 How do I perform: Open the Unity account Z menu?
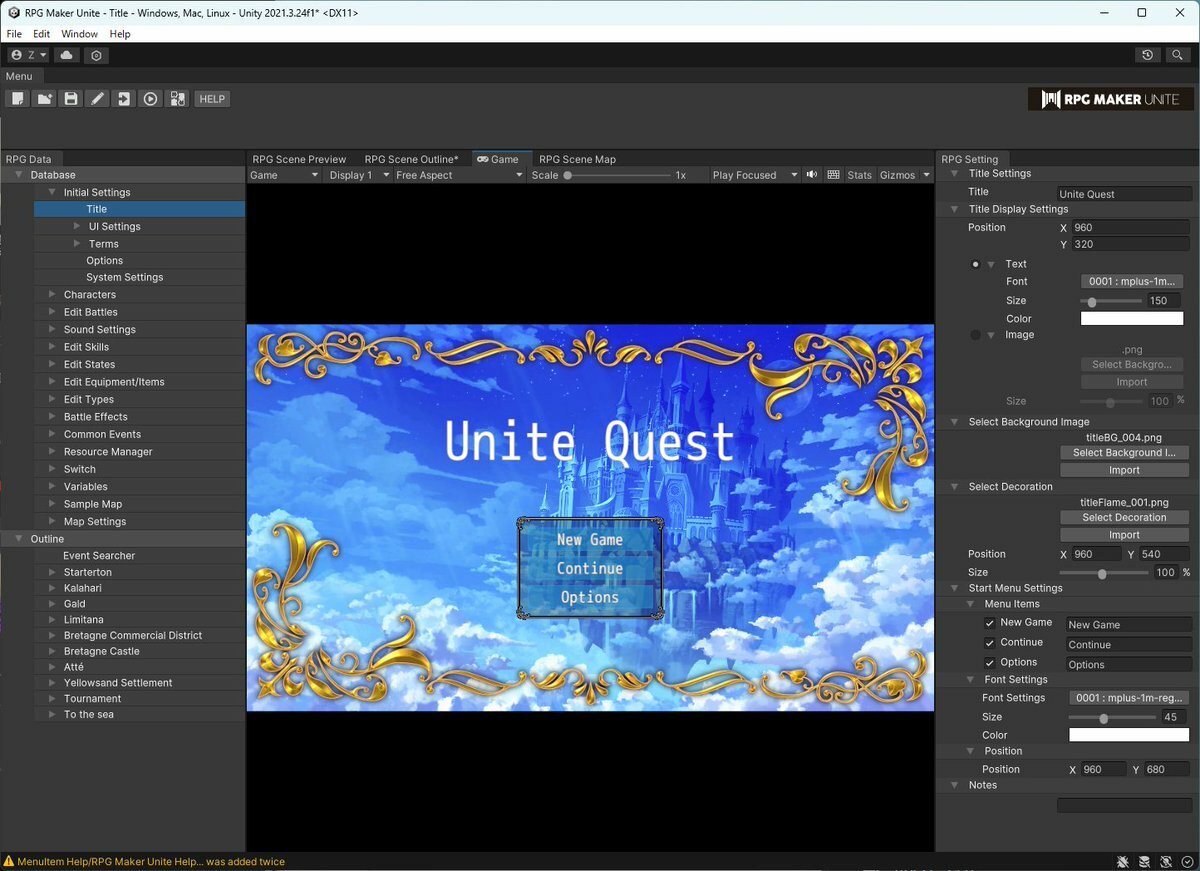tap(29, 55)
